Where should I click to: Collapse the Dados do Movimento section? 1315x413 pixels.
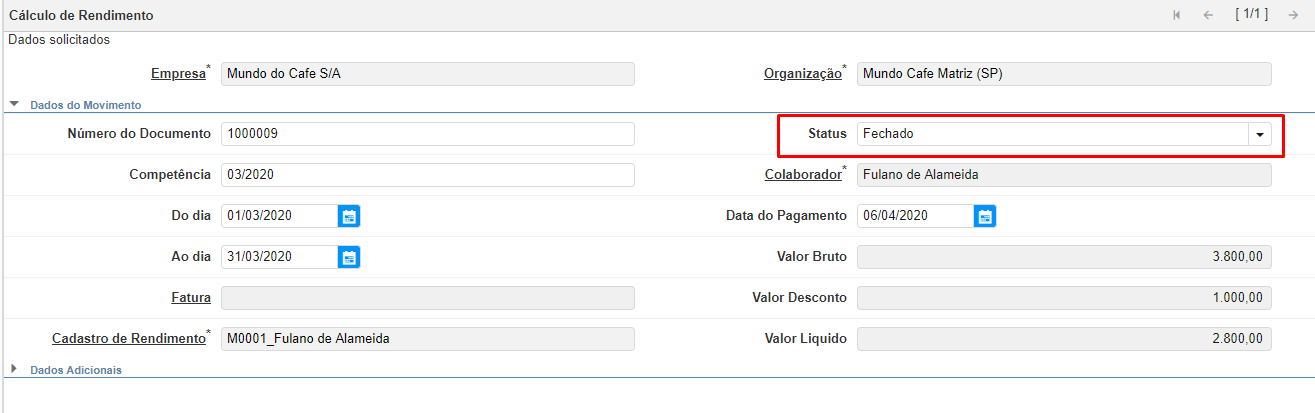(x=15, y=104)
